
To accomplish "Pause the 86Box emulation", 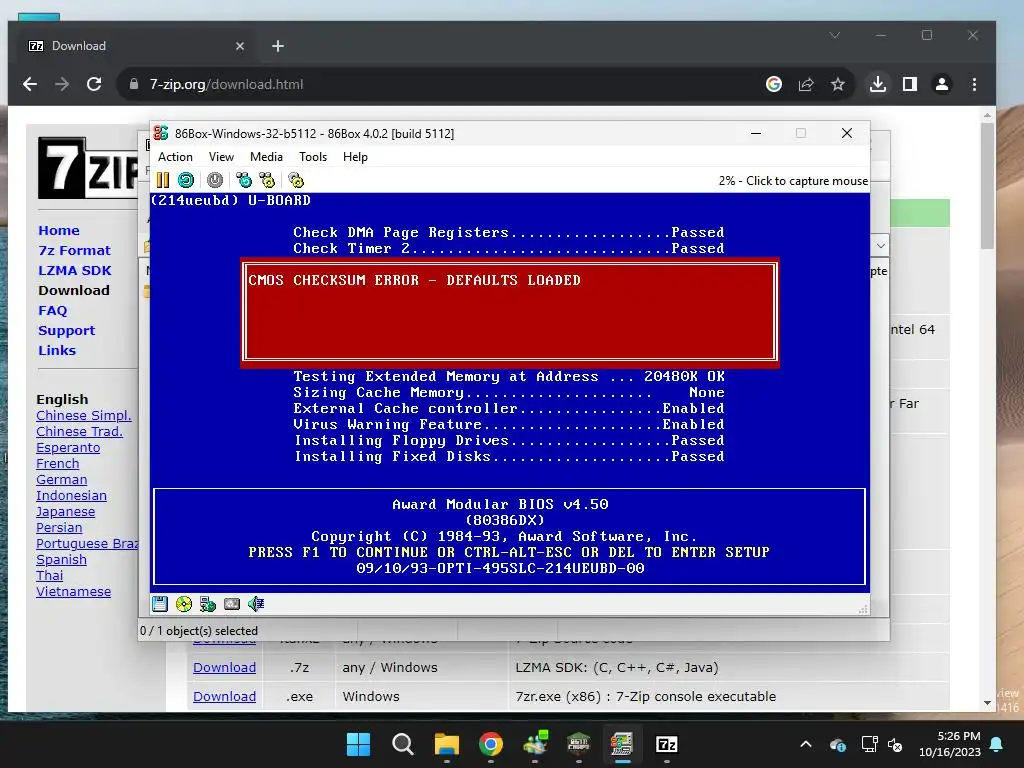I will (x=163, y=180).
